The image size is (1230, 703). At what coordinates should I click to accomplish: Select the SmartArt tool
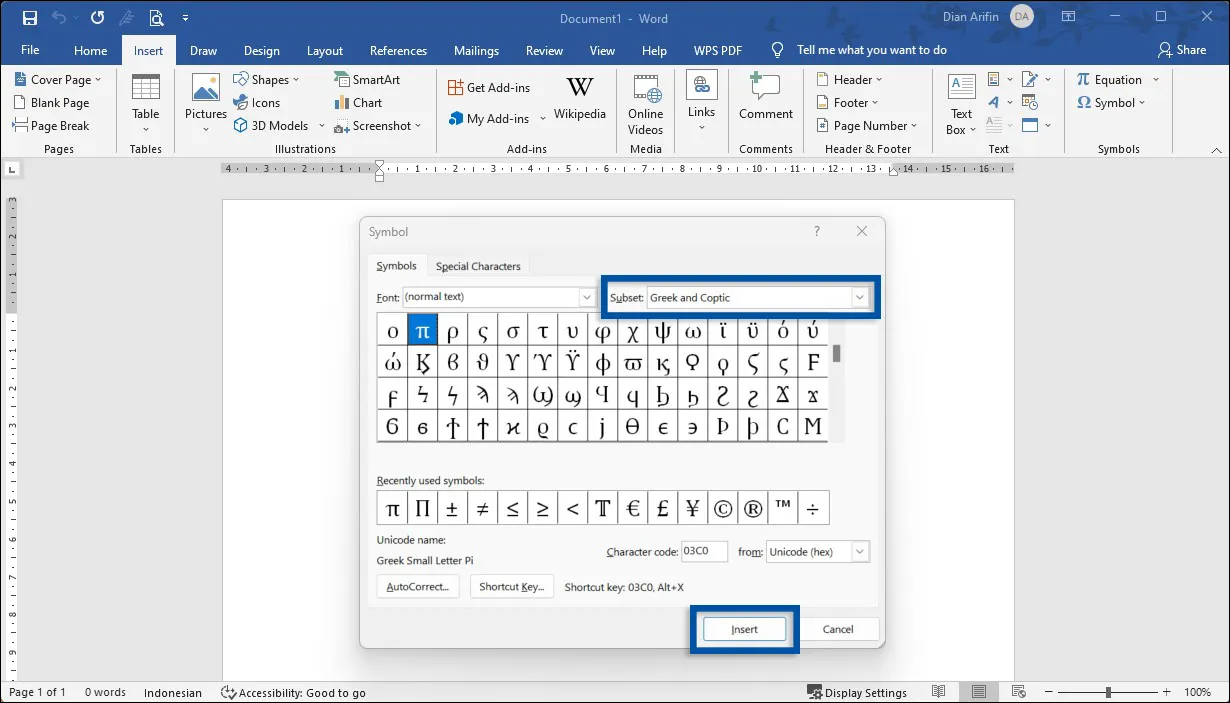(369, 78)
